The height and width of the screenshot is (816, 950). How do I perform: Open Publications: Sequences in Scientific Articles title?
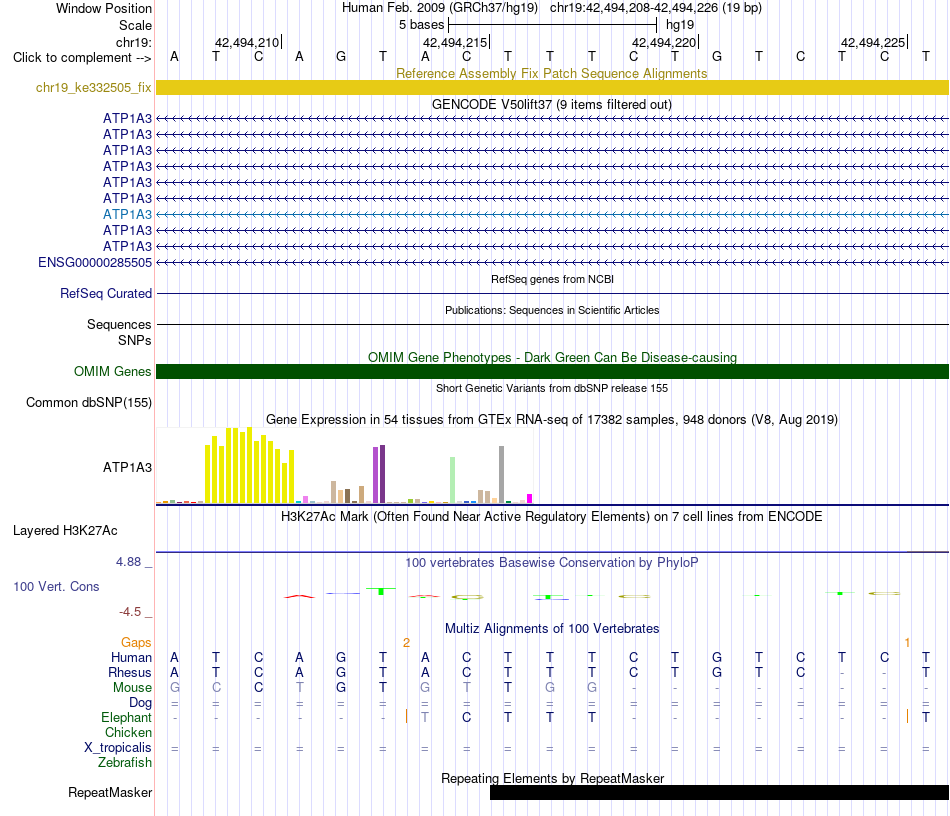[x=552, y=310]
